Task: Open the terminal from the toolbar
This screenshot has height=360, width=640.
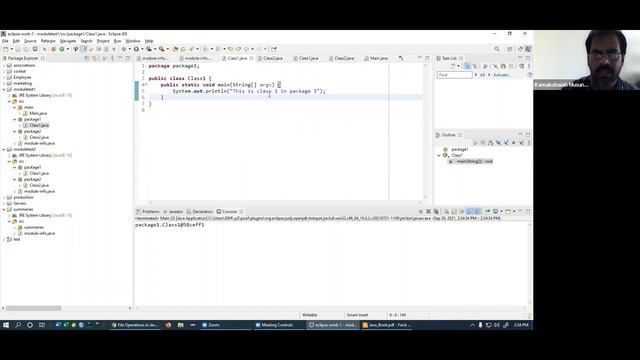Action: pos(35,49)
